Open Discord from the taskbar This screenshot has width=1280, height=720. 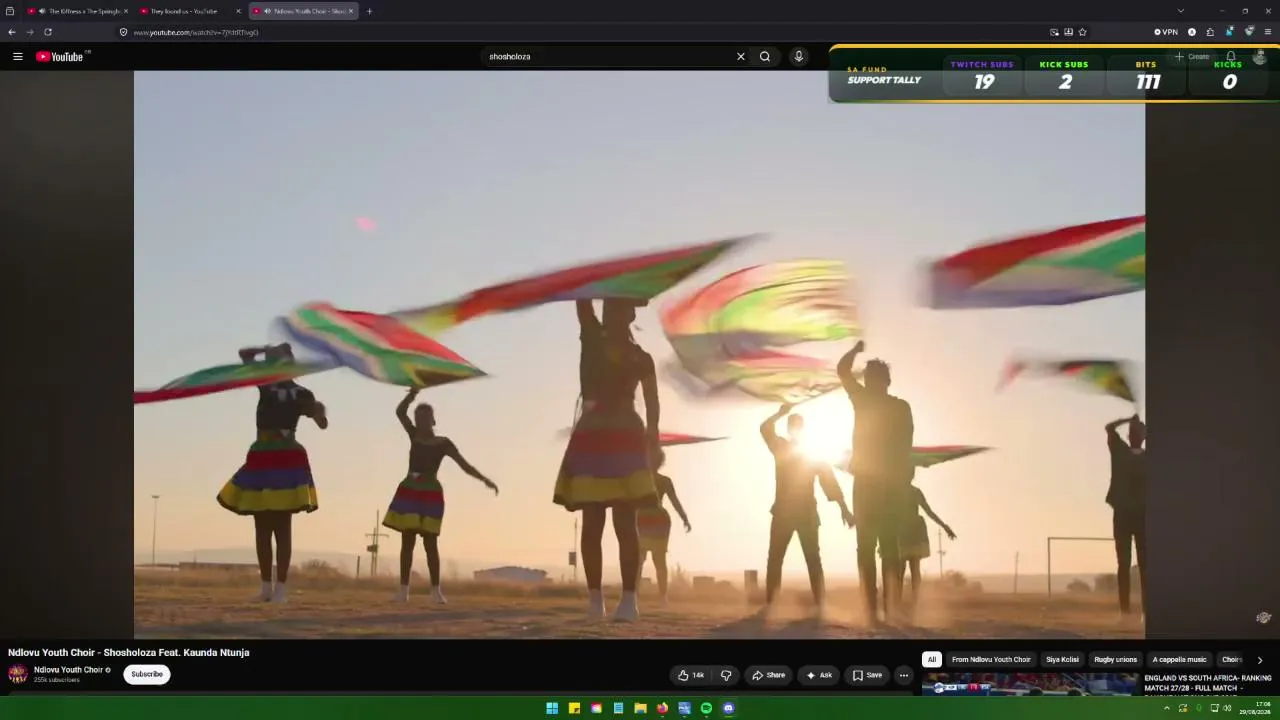coord(728,708)
